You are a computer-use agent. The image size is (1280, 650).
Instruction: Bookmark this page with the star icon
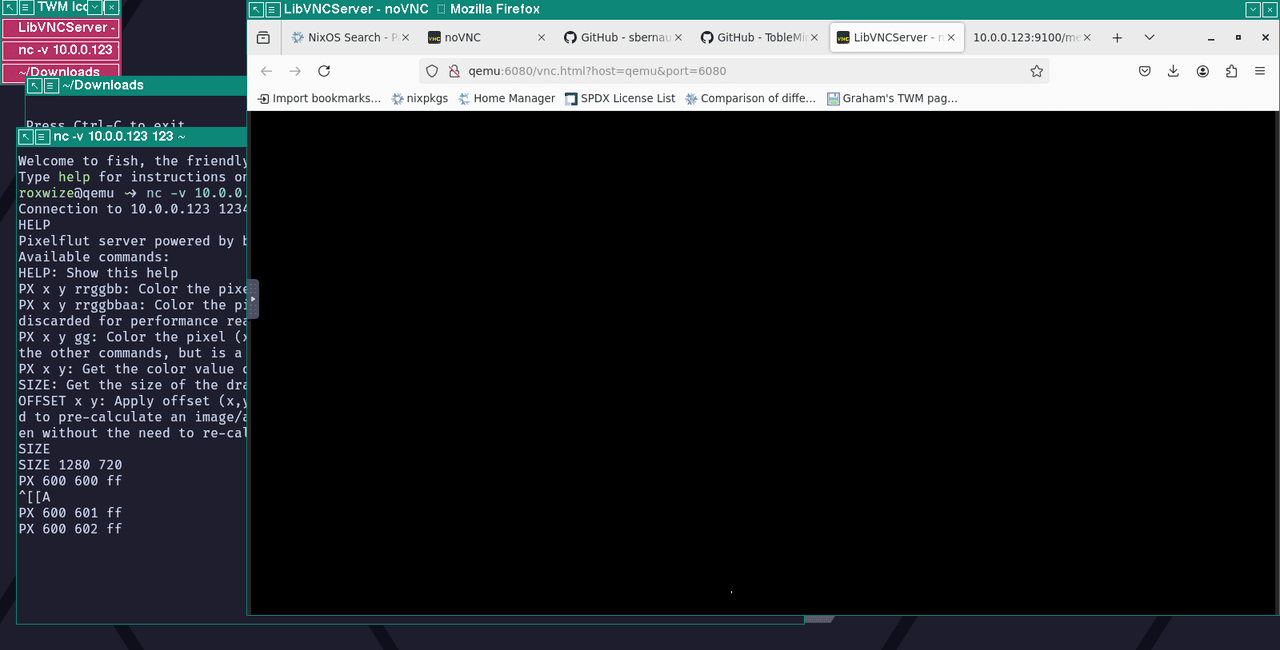(x=1037, y=71)
